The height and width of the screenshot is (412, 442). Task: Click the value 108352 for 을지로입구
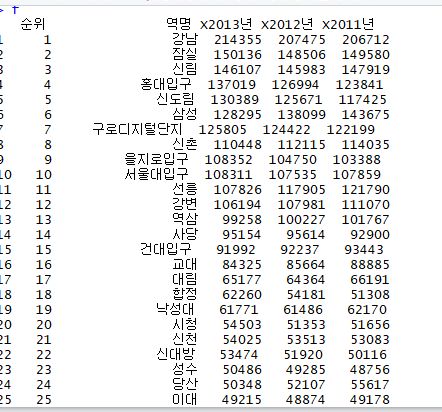click(x=228, y=160)
